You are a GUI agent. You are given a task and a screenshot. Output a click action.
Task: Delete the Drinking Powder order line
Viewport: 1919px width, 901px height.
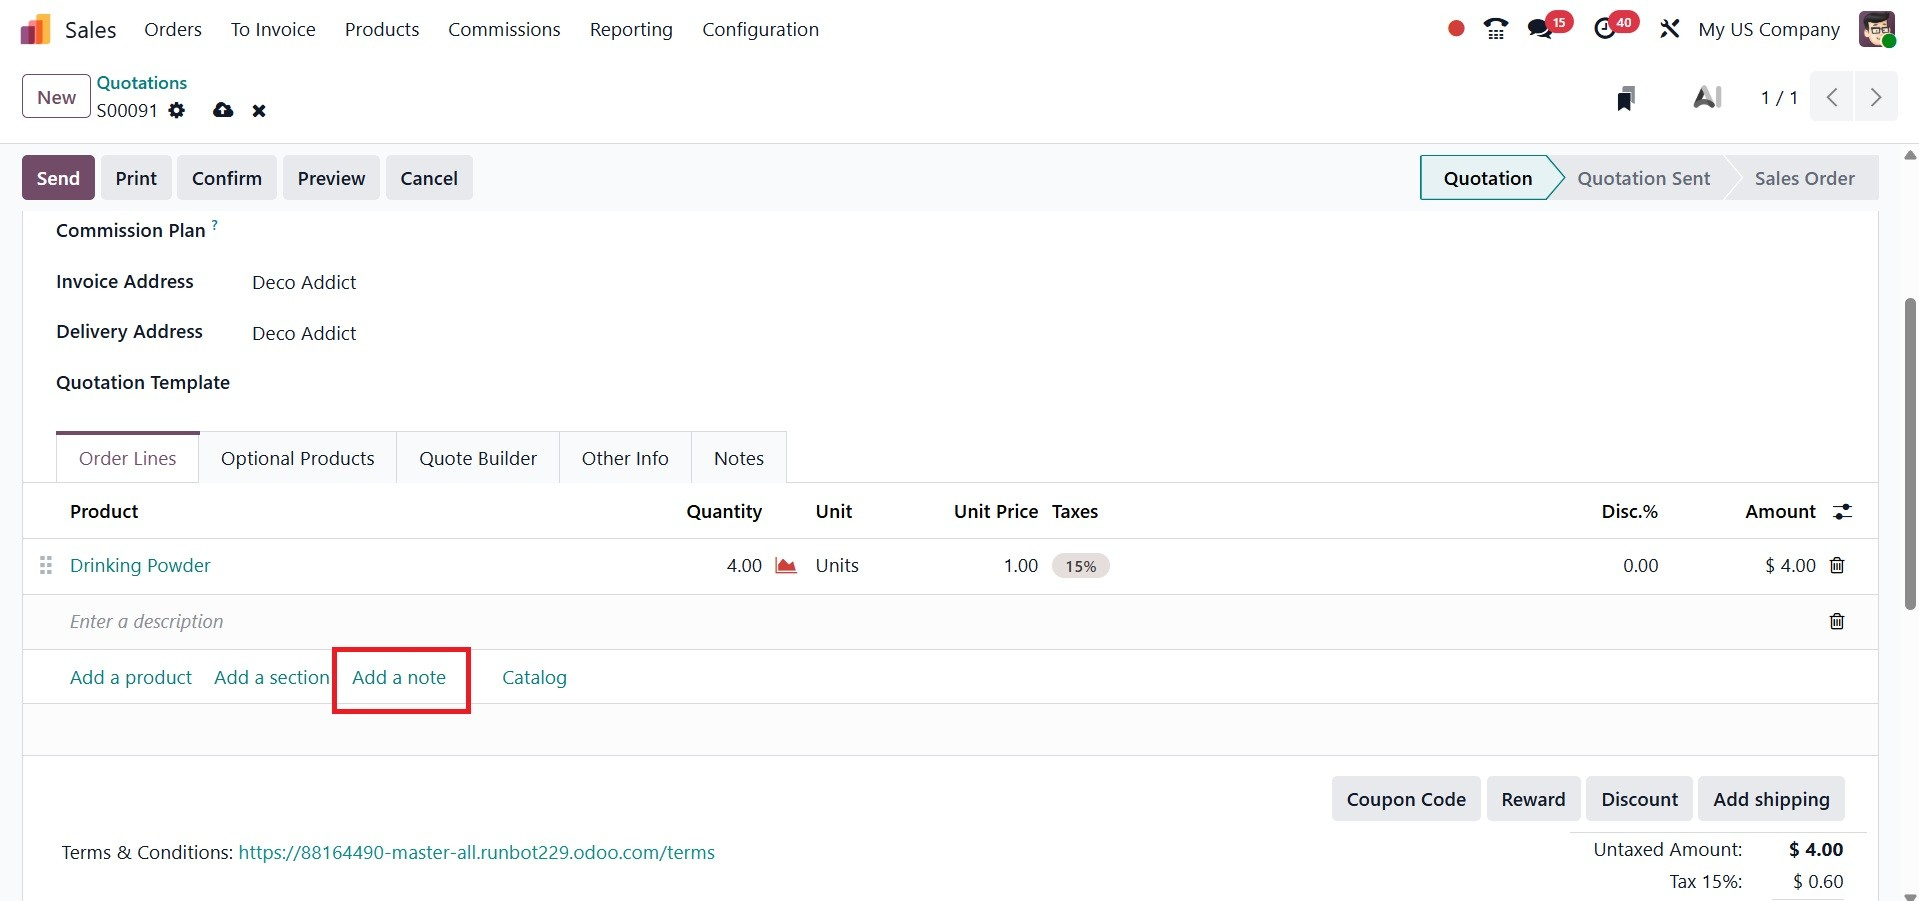click(1837, 566)
